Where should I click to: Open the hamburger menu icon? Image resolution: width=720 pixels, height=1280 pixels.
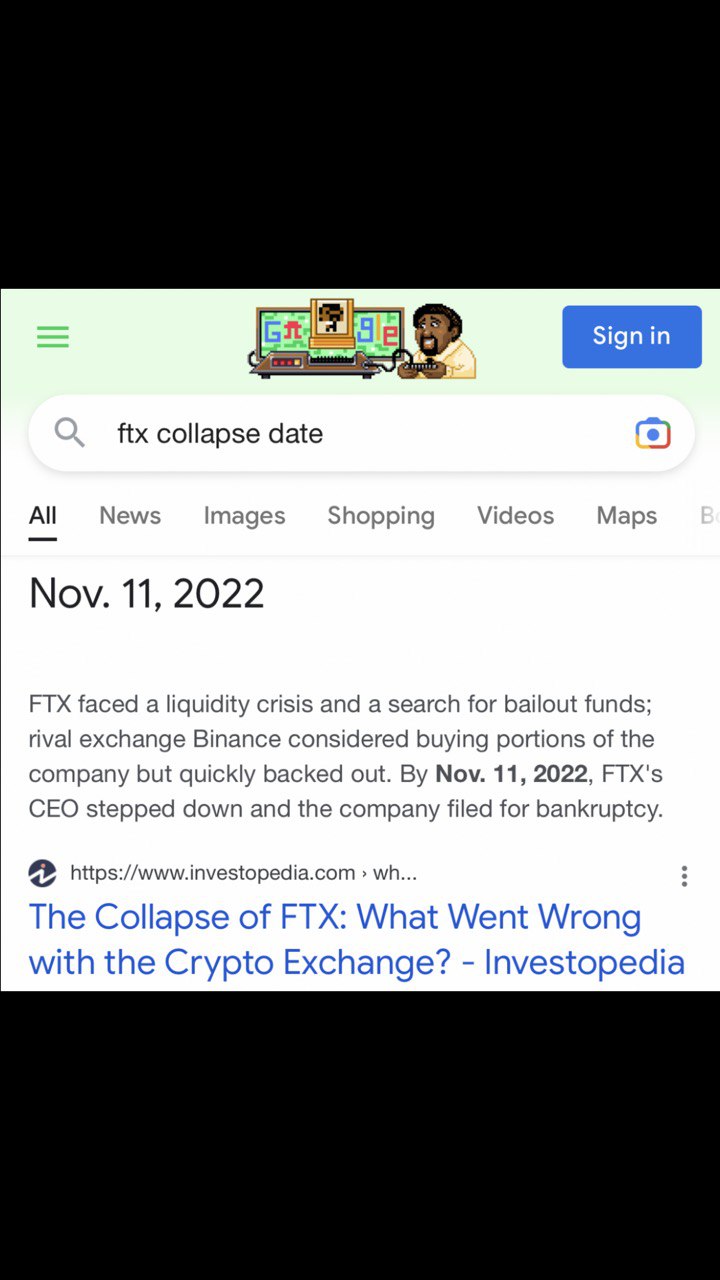pos(53,337)
